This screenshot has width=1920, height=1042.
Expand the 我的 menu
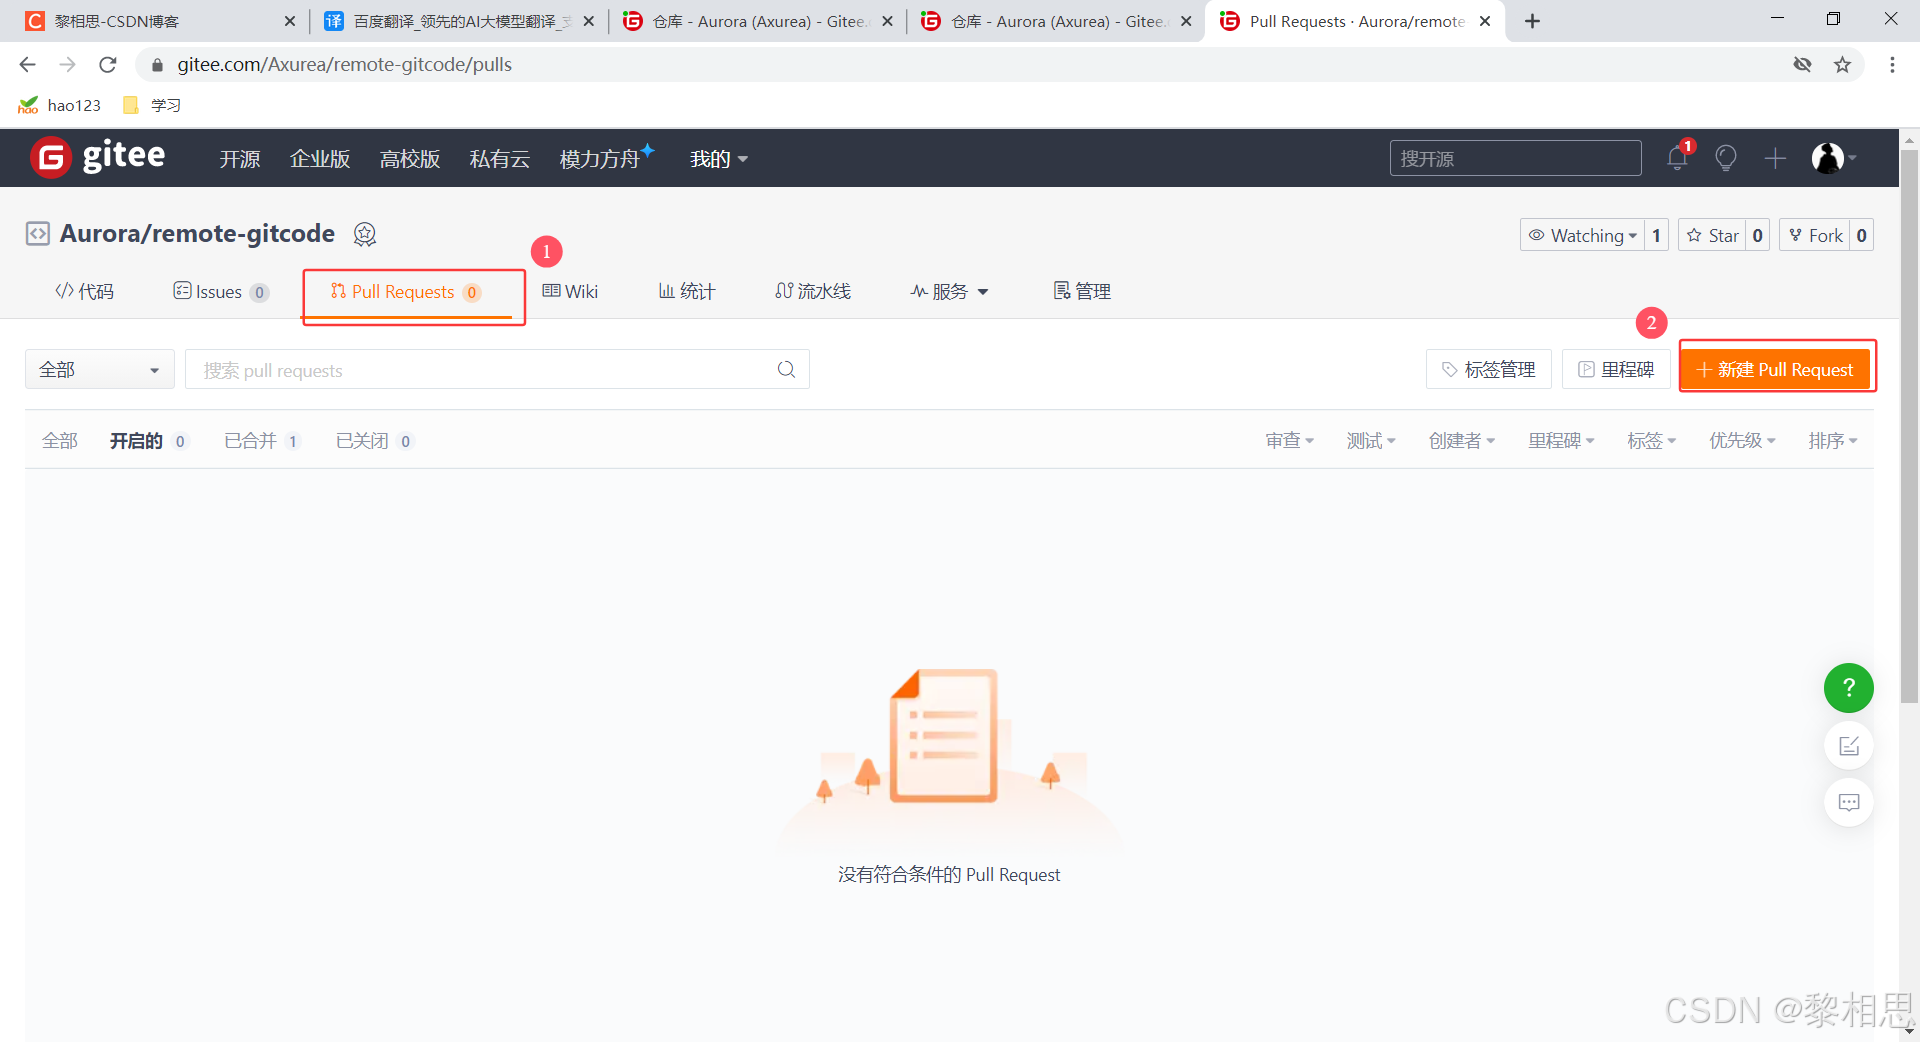pyautogui.click(x=719, y=159)
